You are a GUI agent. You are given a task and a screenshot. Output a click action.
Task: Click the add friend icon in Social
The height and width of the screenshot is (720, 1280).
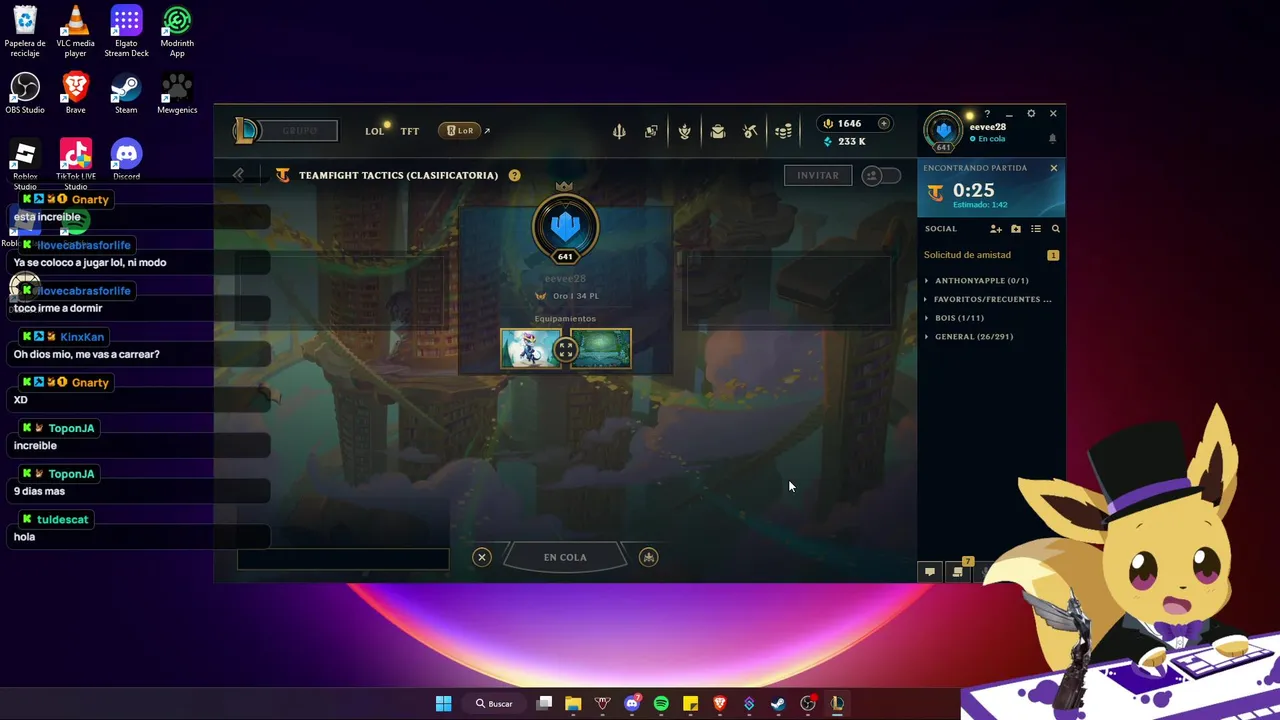pyautogui.click(x=996, y=229)
